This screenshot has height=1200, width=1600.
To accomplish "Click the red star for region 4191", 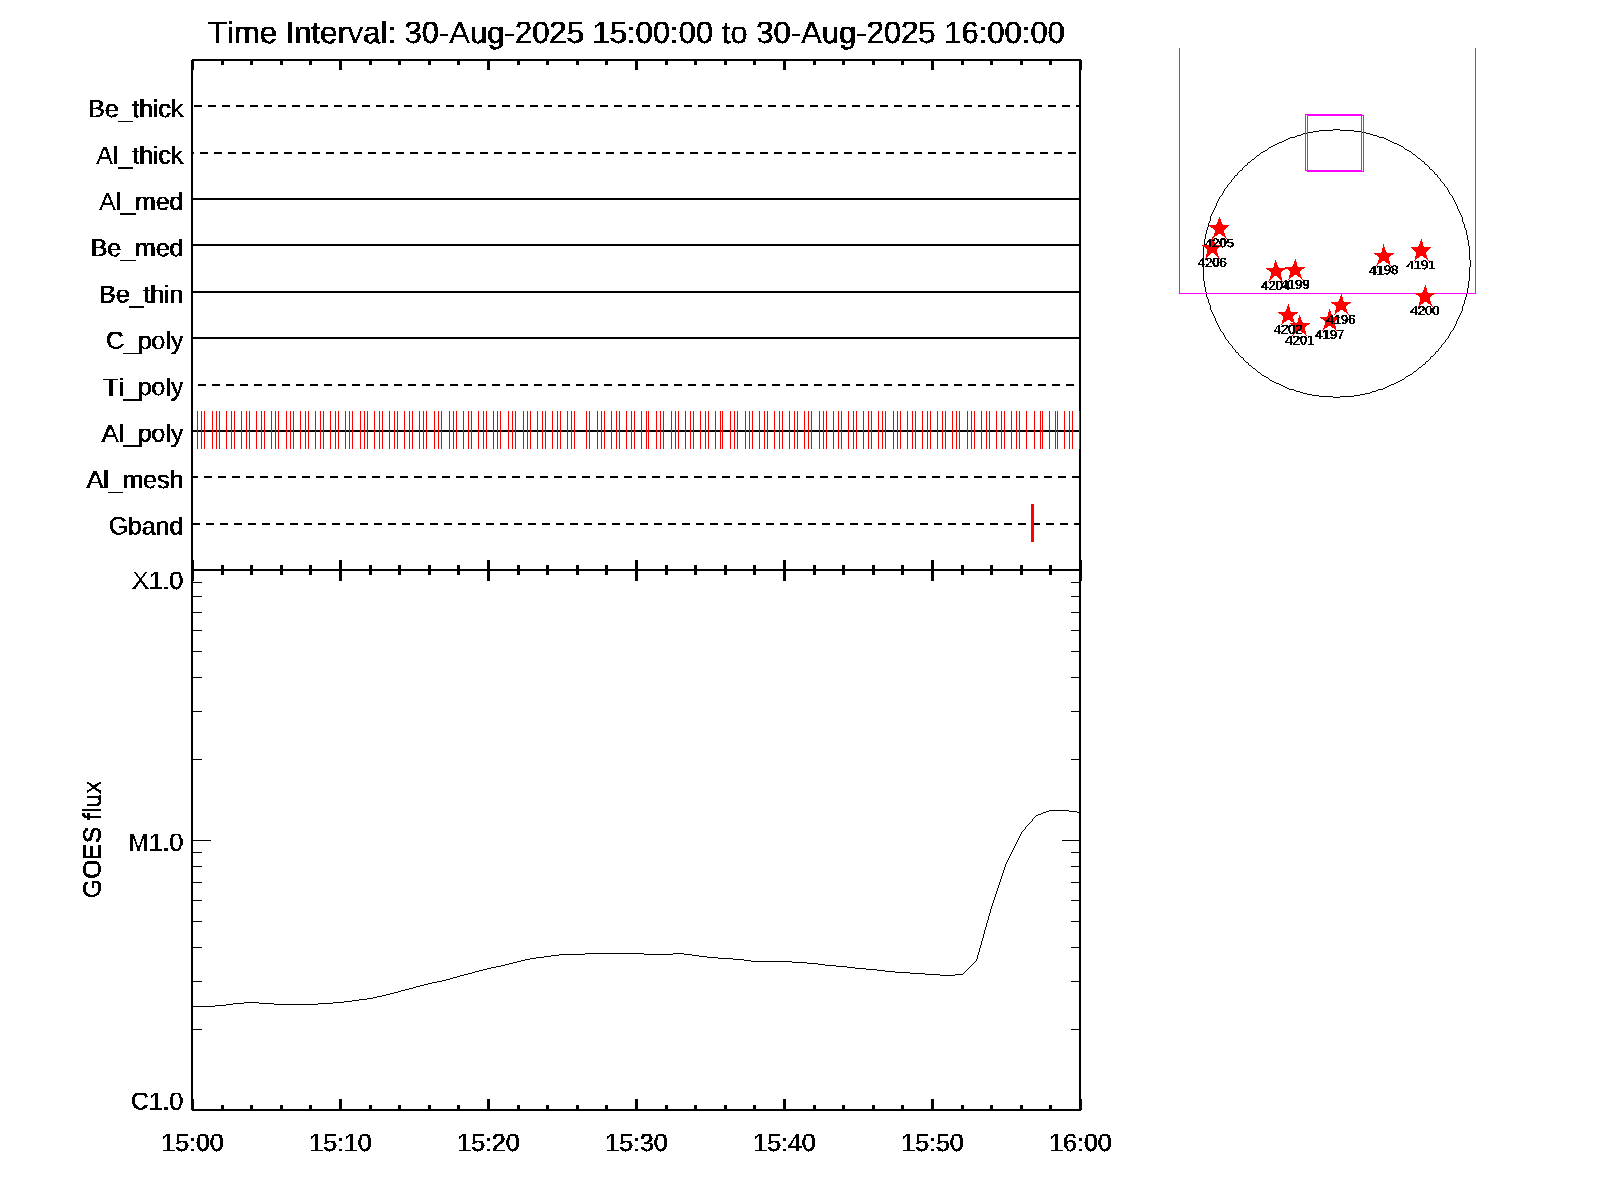I will coord(1420,251).
